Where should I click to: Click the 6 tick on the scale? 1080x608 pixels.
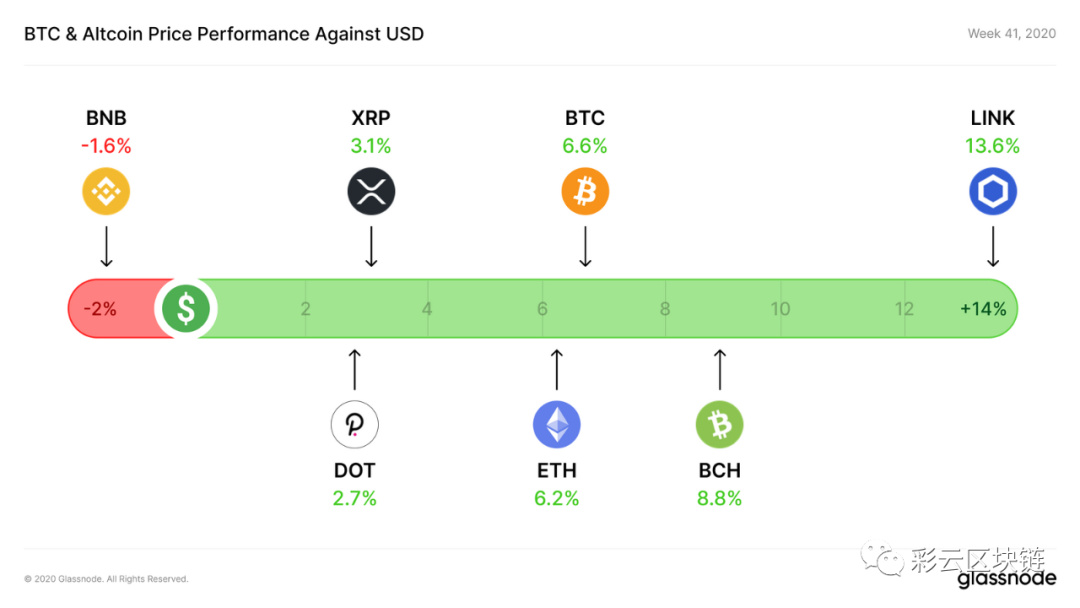pos(542,309)
